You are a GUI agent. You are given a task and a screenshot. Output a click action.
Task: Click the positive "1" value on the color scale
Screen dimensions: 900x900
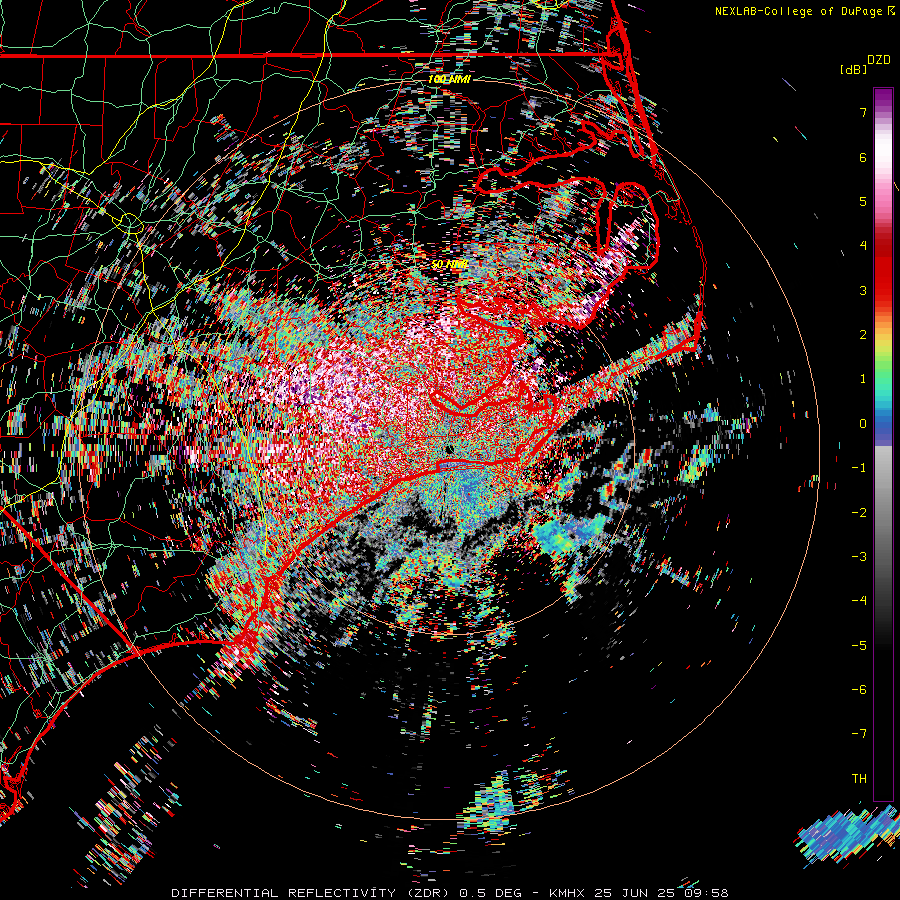[x=863, y=379]
